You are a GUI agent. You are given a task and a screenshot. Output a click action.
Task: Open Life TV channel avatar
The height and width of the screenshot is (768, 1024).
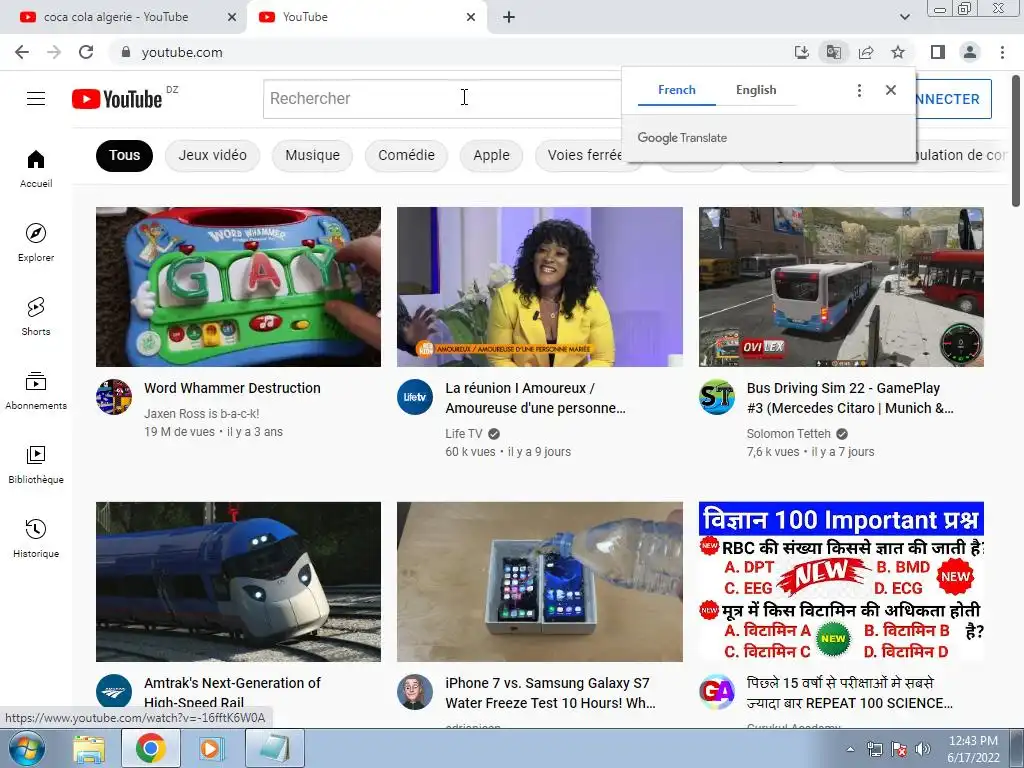pos(415,396)
